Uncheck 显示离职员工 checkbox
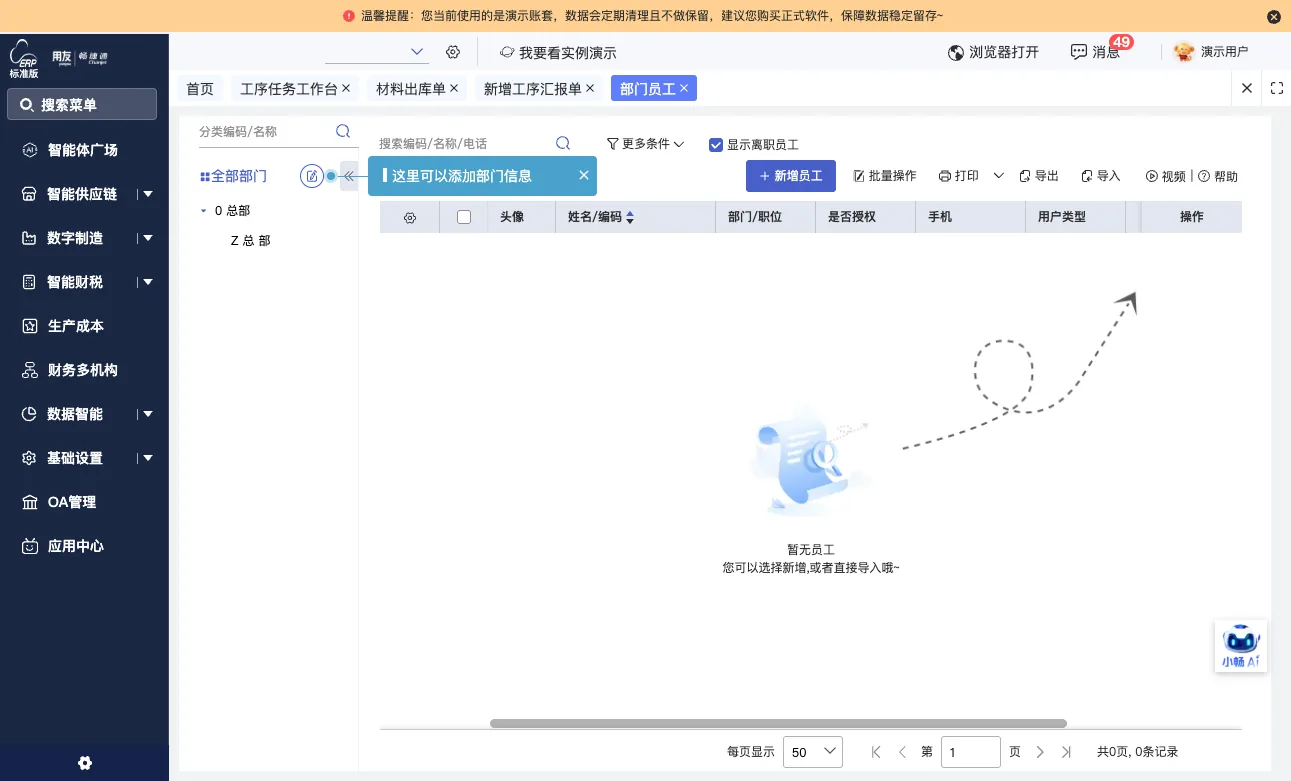 tap(716, 144)
